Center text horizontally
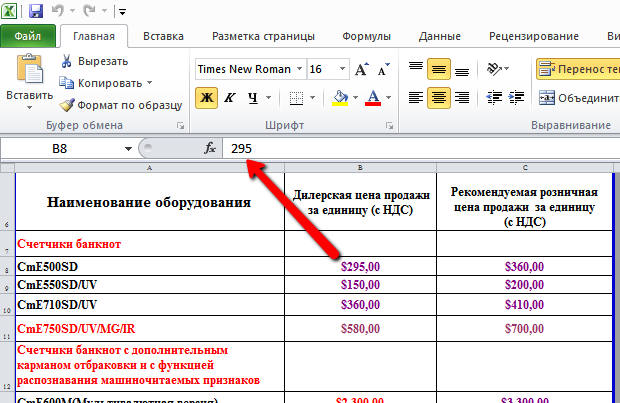This screenshot has height=403, width=620. coord(439,98)
